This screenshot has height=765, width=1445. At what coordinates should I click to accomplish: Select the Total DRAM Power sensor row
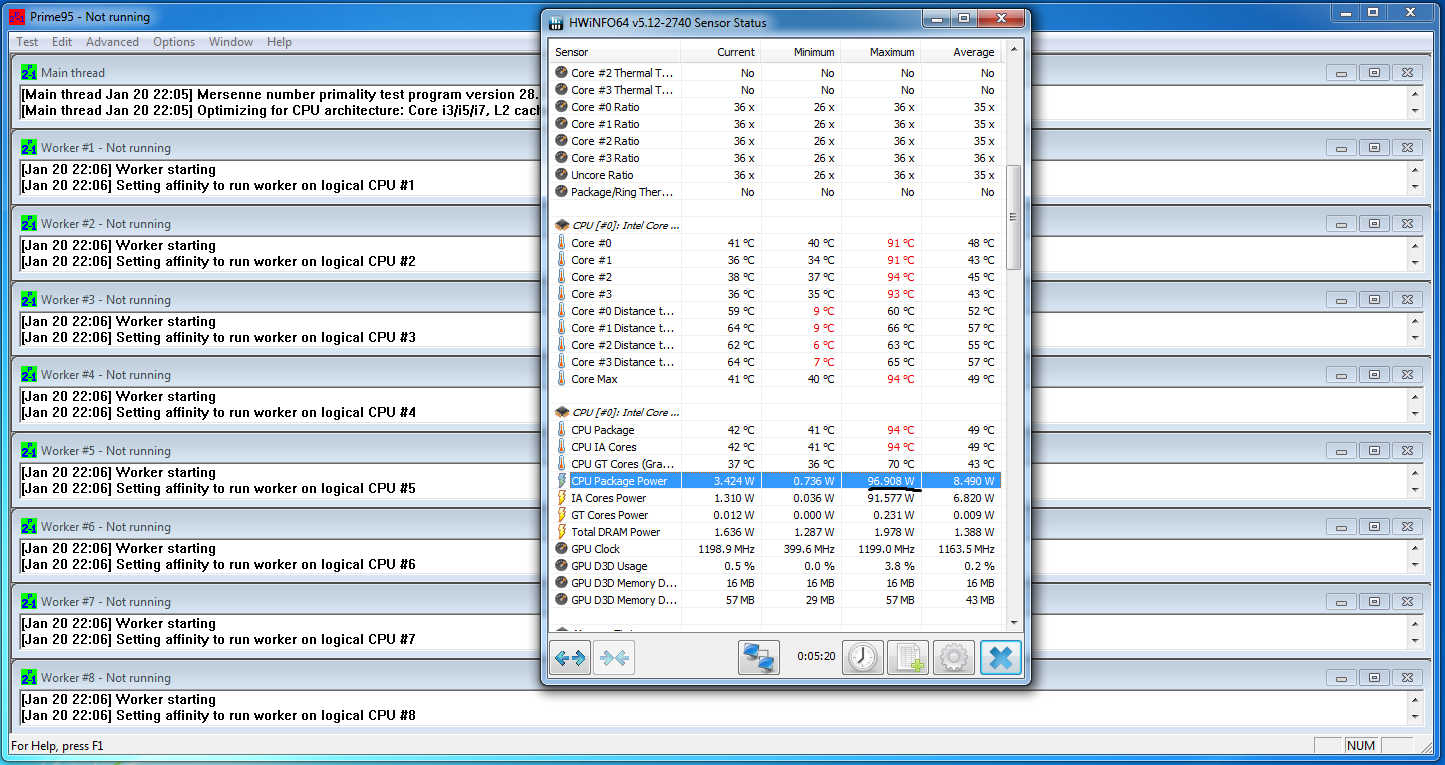[x=776, y=532]
